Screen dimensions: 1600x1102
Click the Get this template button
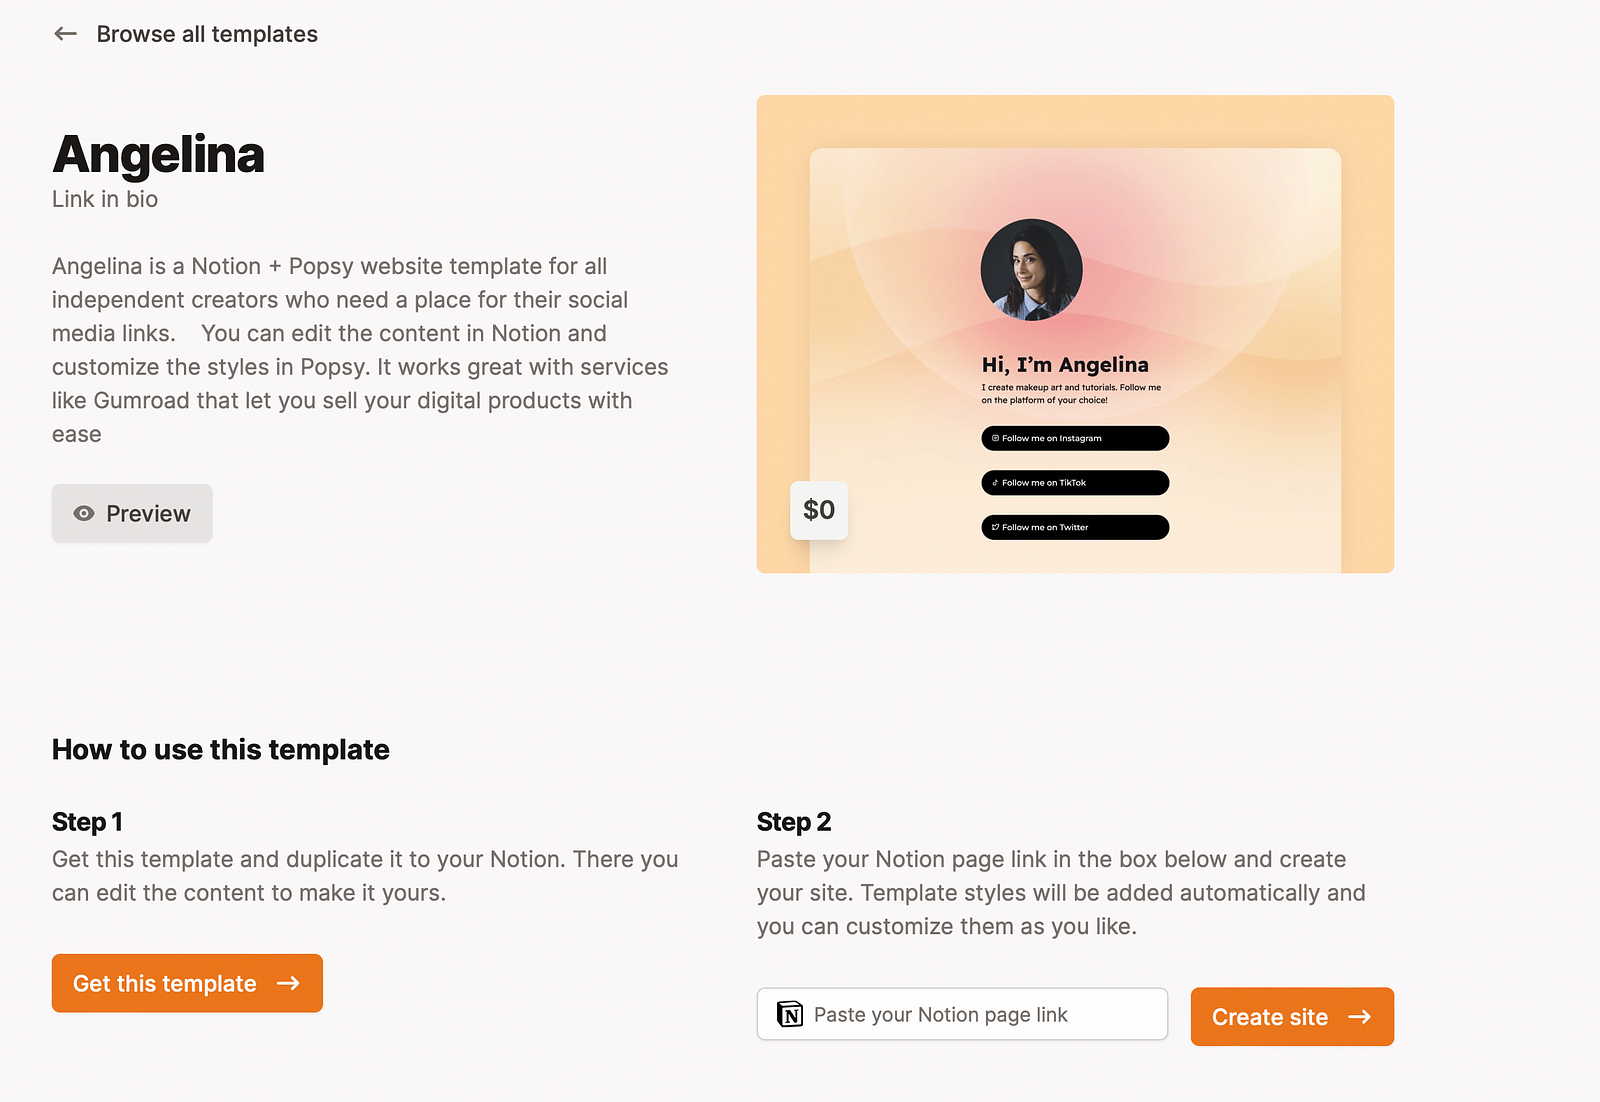187,983
